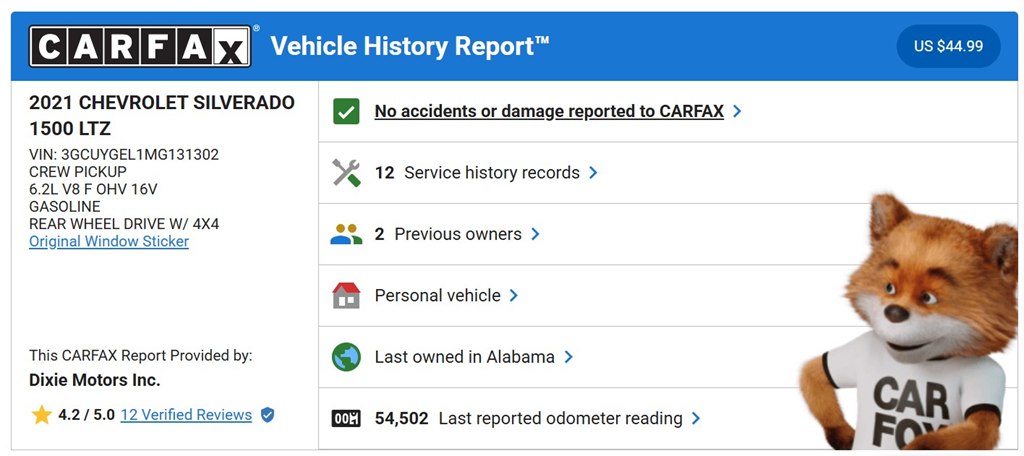Click the CARFAX fox mascot image
This screenshot has height=456, width=1024.
[911, 322]
